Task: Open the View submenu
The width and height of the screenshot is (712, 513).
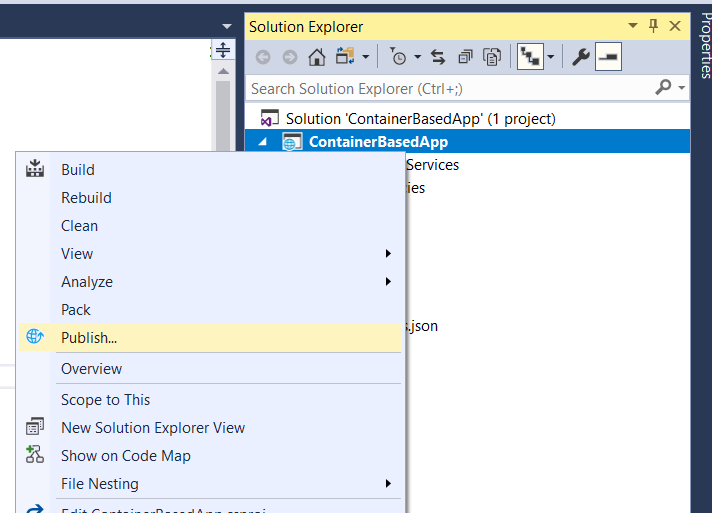Action: point(210,254)
